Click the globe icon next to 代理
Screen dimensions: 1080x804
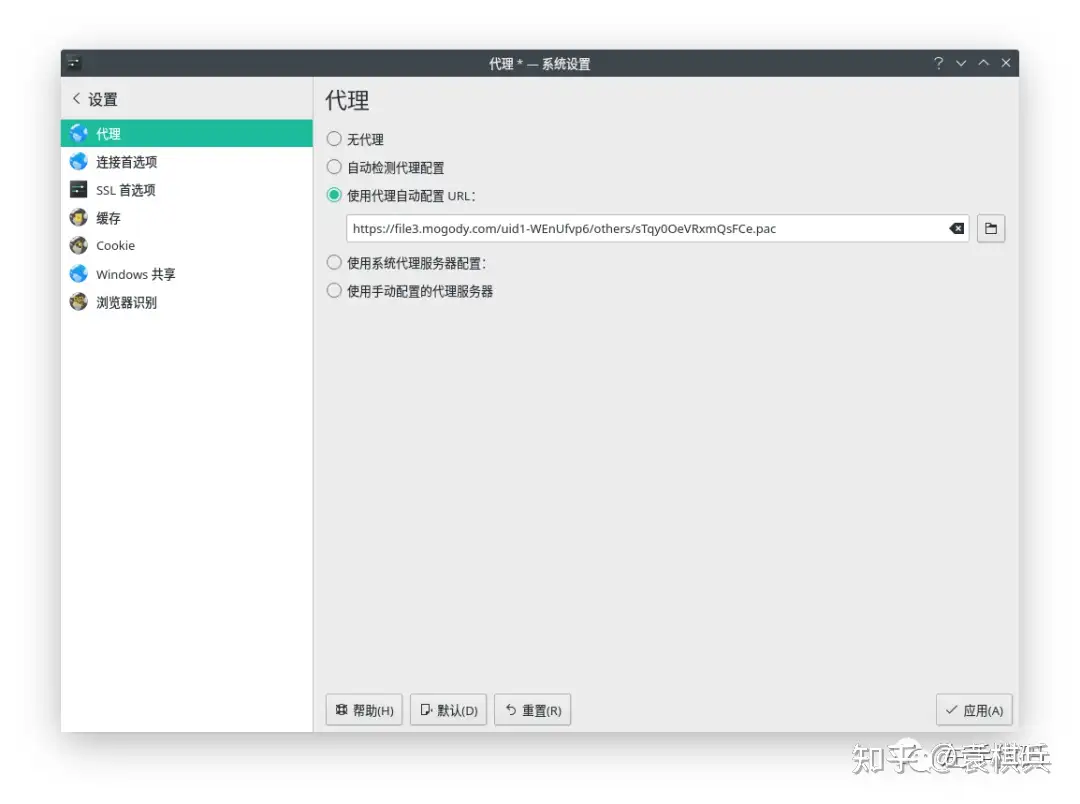79,133
